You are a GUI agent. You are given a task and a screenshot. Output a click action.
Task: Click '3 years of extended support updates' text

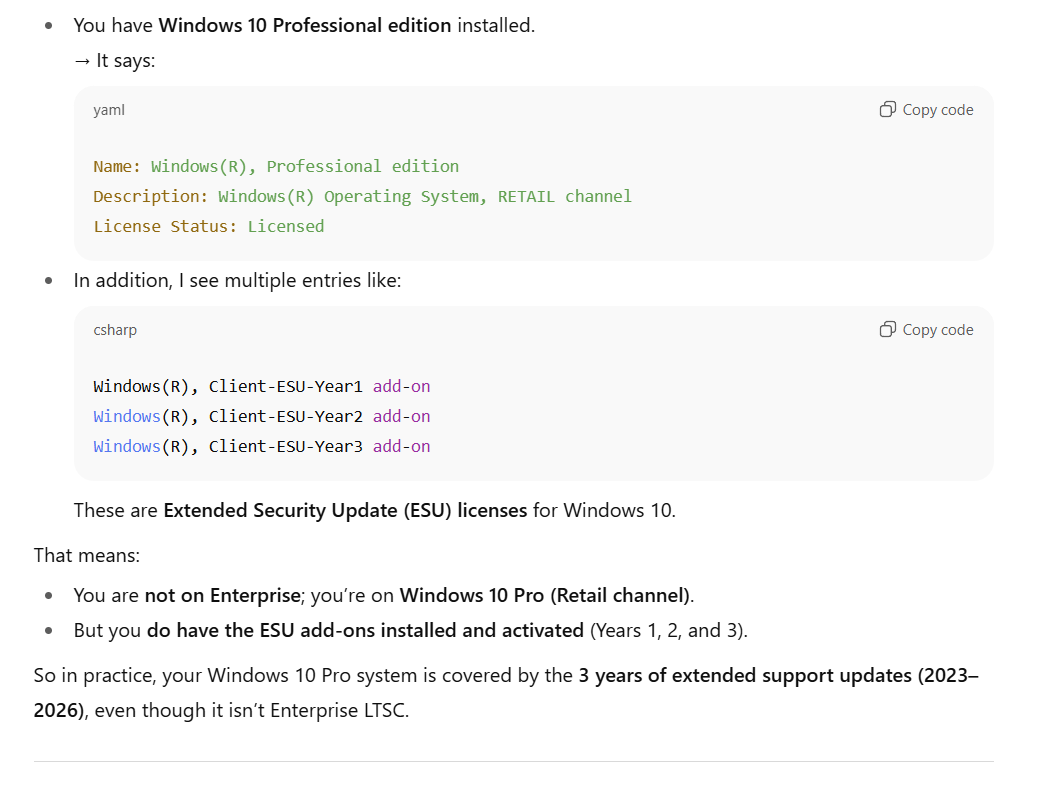[745, 676]
